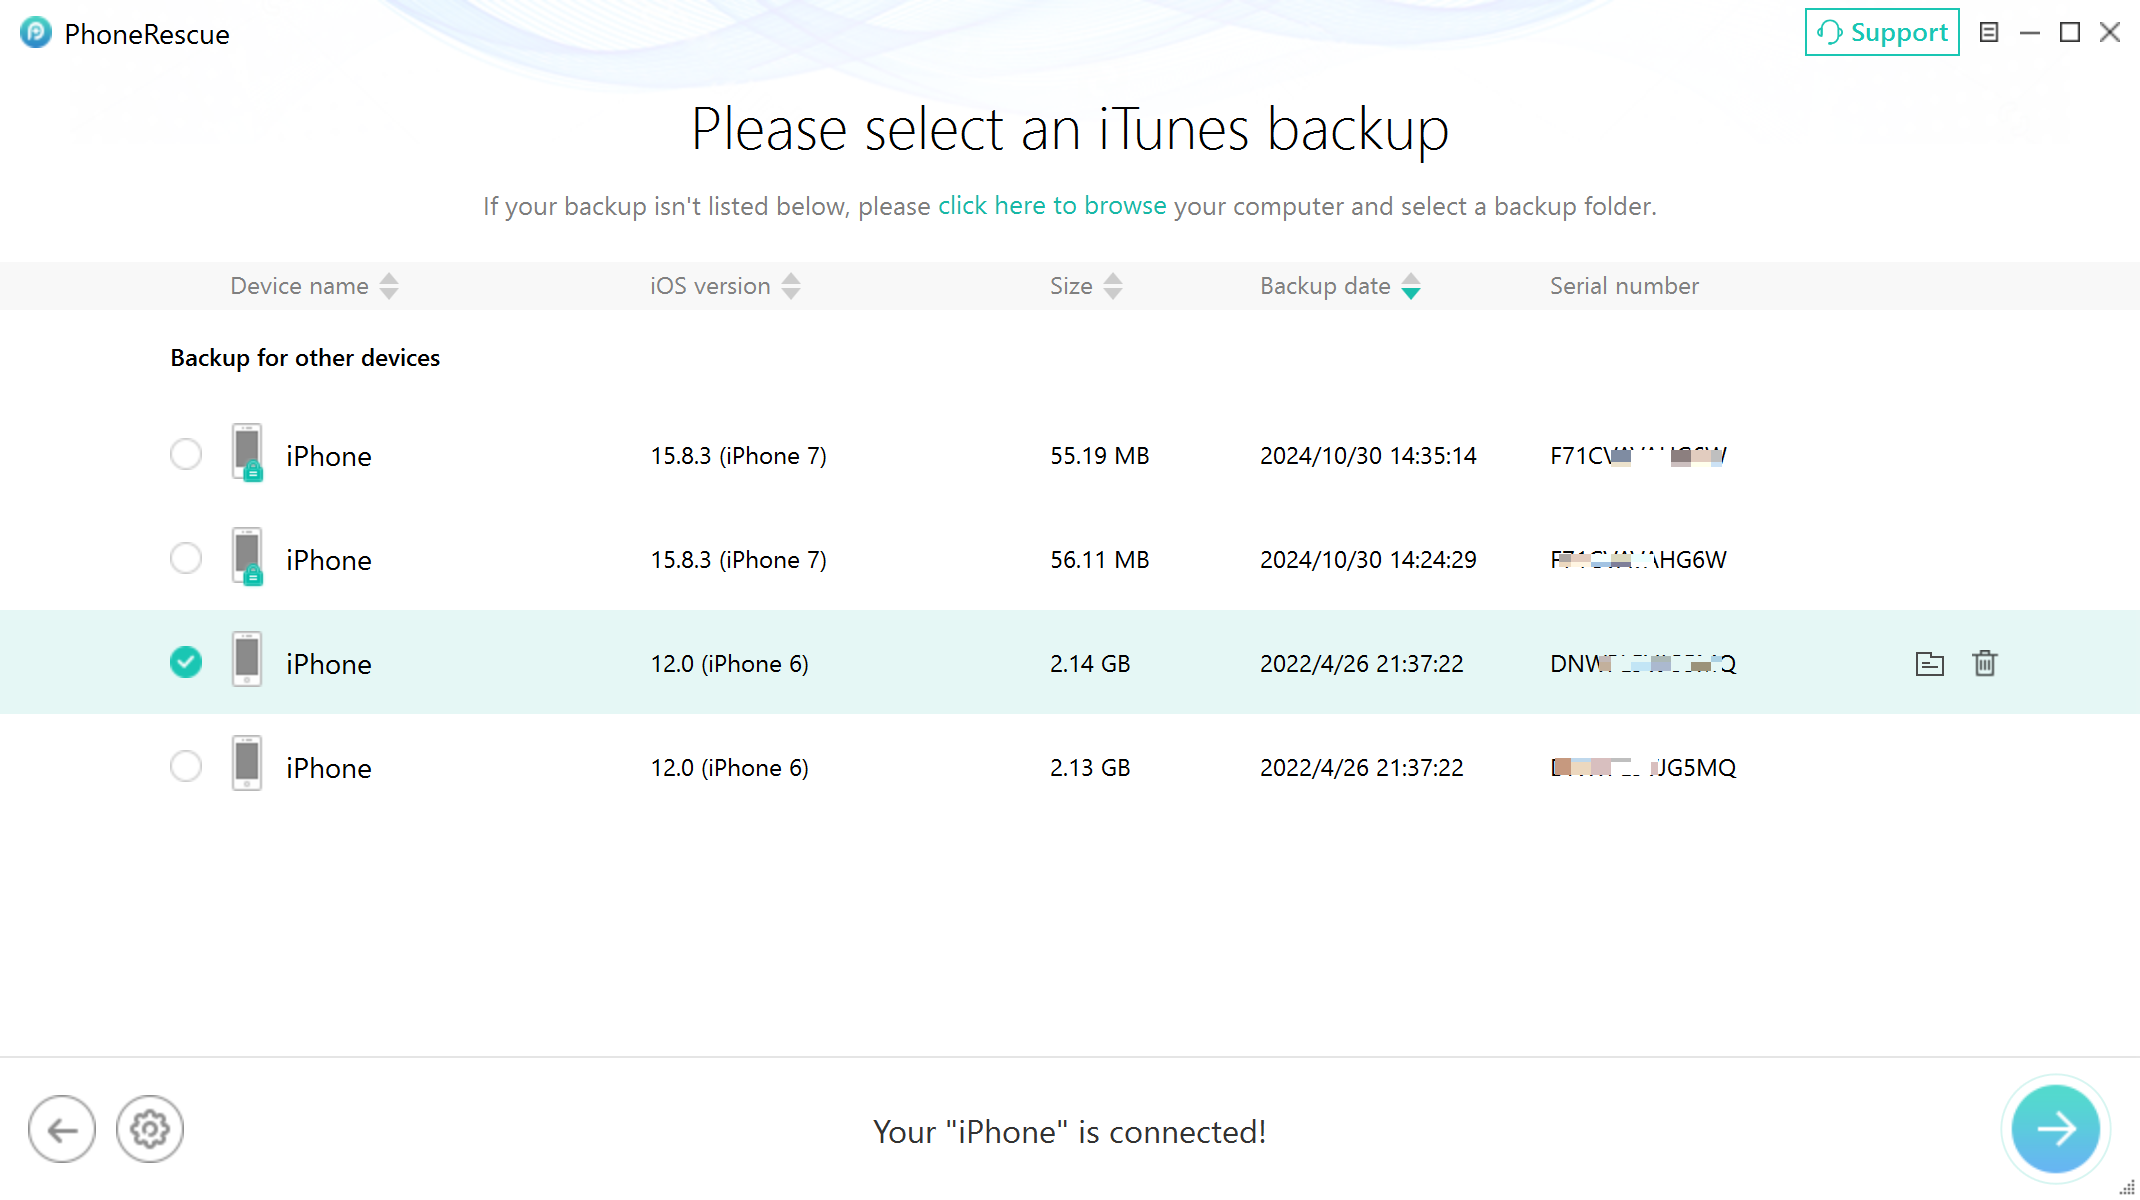Click the iPhone device icon next to iPhone 7 backup
The image size is (2140, 1200).
coord(245,454)
